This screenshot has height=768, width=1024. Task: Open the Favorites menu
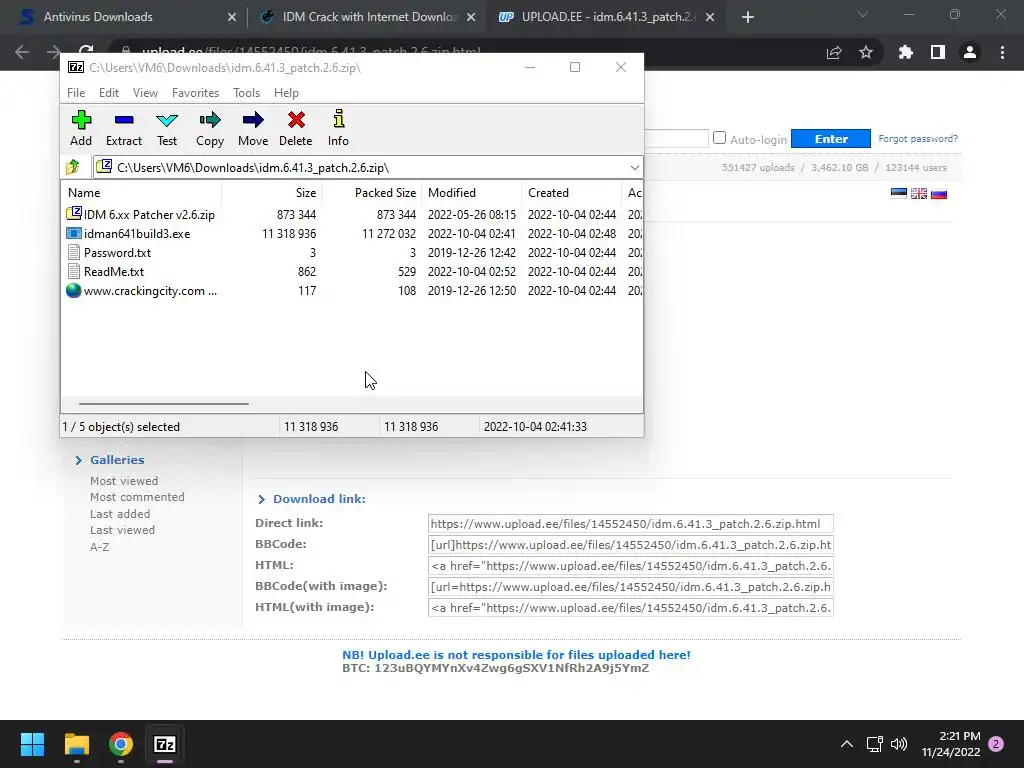point(195,93)
